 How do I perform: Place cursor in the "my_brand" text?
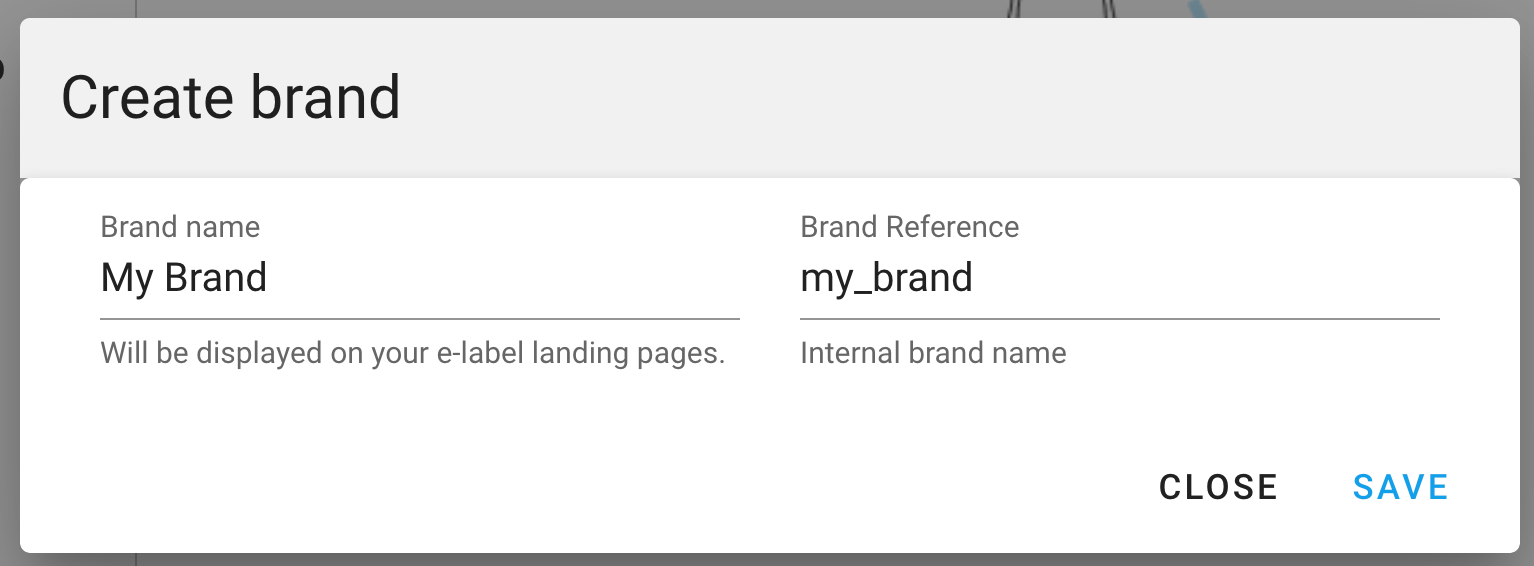point(886,278)
